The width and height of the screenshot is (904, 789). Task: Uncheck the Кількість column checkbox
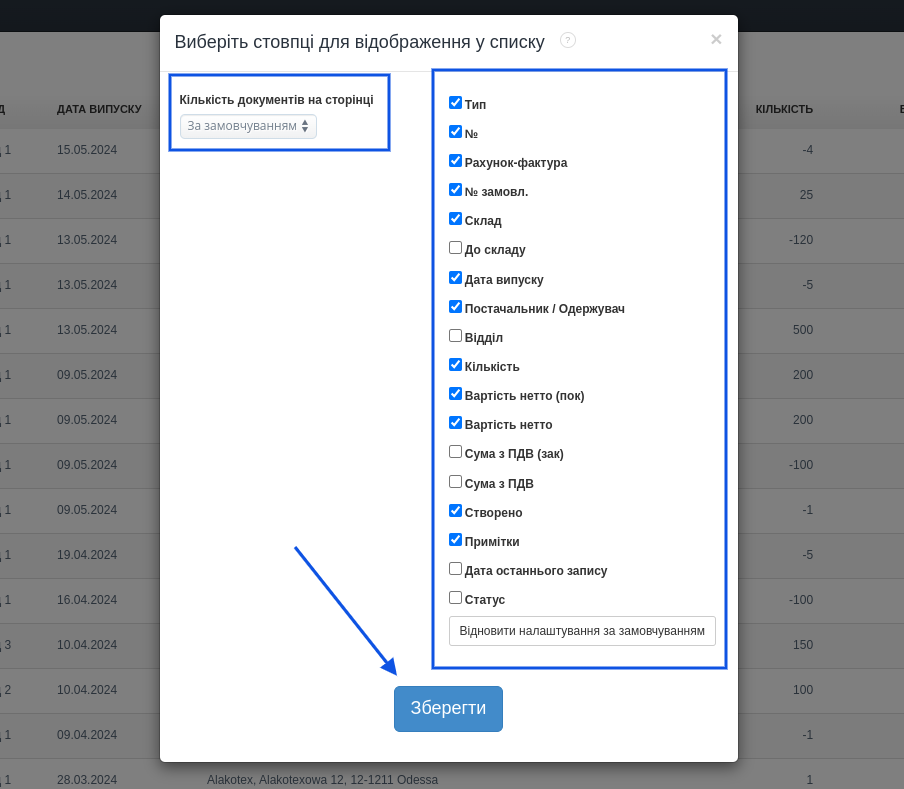tap(455, 365)
